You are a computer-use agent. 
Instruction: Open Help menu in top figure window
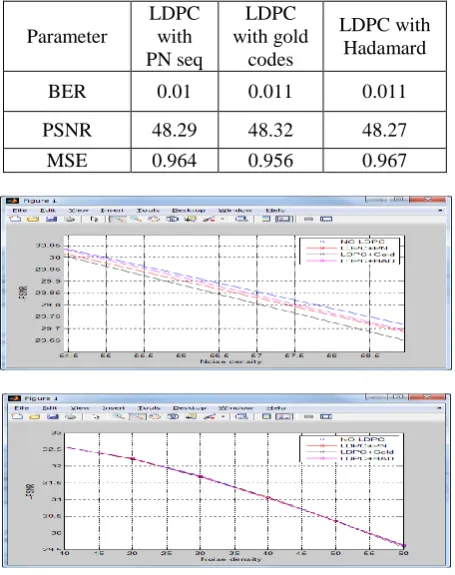coord(275,210)
